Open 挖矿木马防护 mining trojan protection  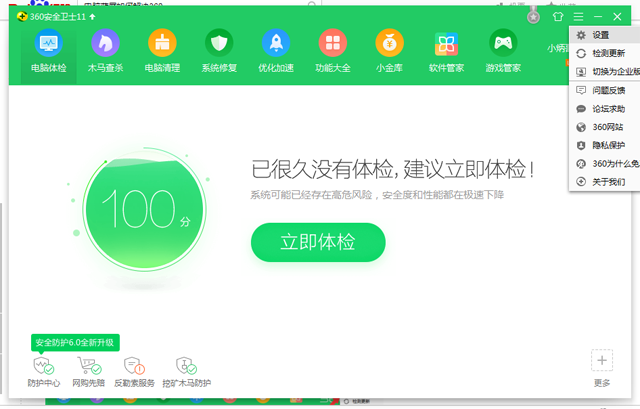tap(187, 372)
